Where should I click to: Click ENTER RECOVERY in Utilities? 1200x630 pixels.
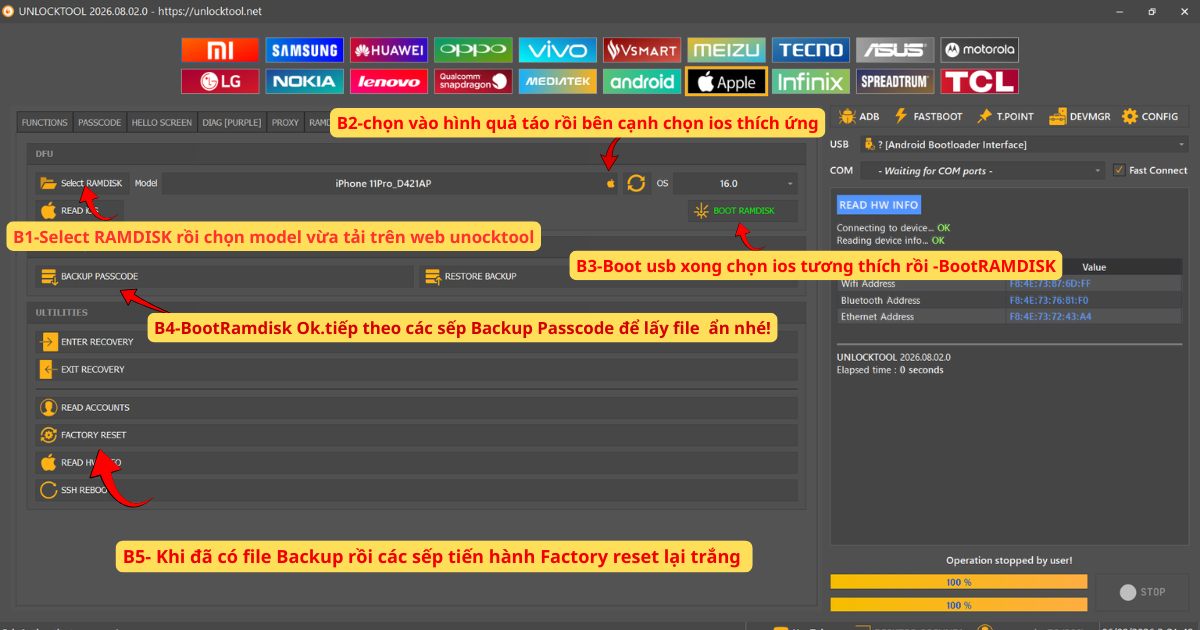coord(416,342)
